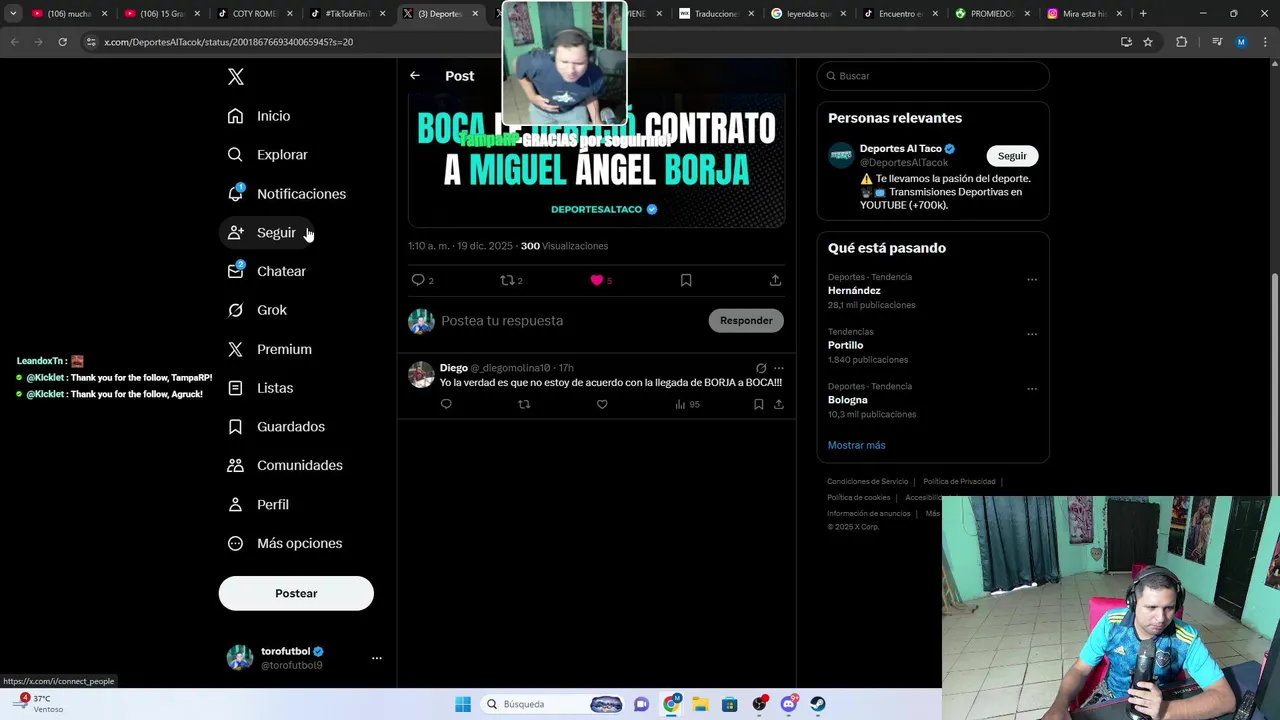Go back with the Post arrow
This screenshot has height=720, width=1280.
click(415, 76)
